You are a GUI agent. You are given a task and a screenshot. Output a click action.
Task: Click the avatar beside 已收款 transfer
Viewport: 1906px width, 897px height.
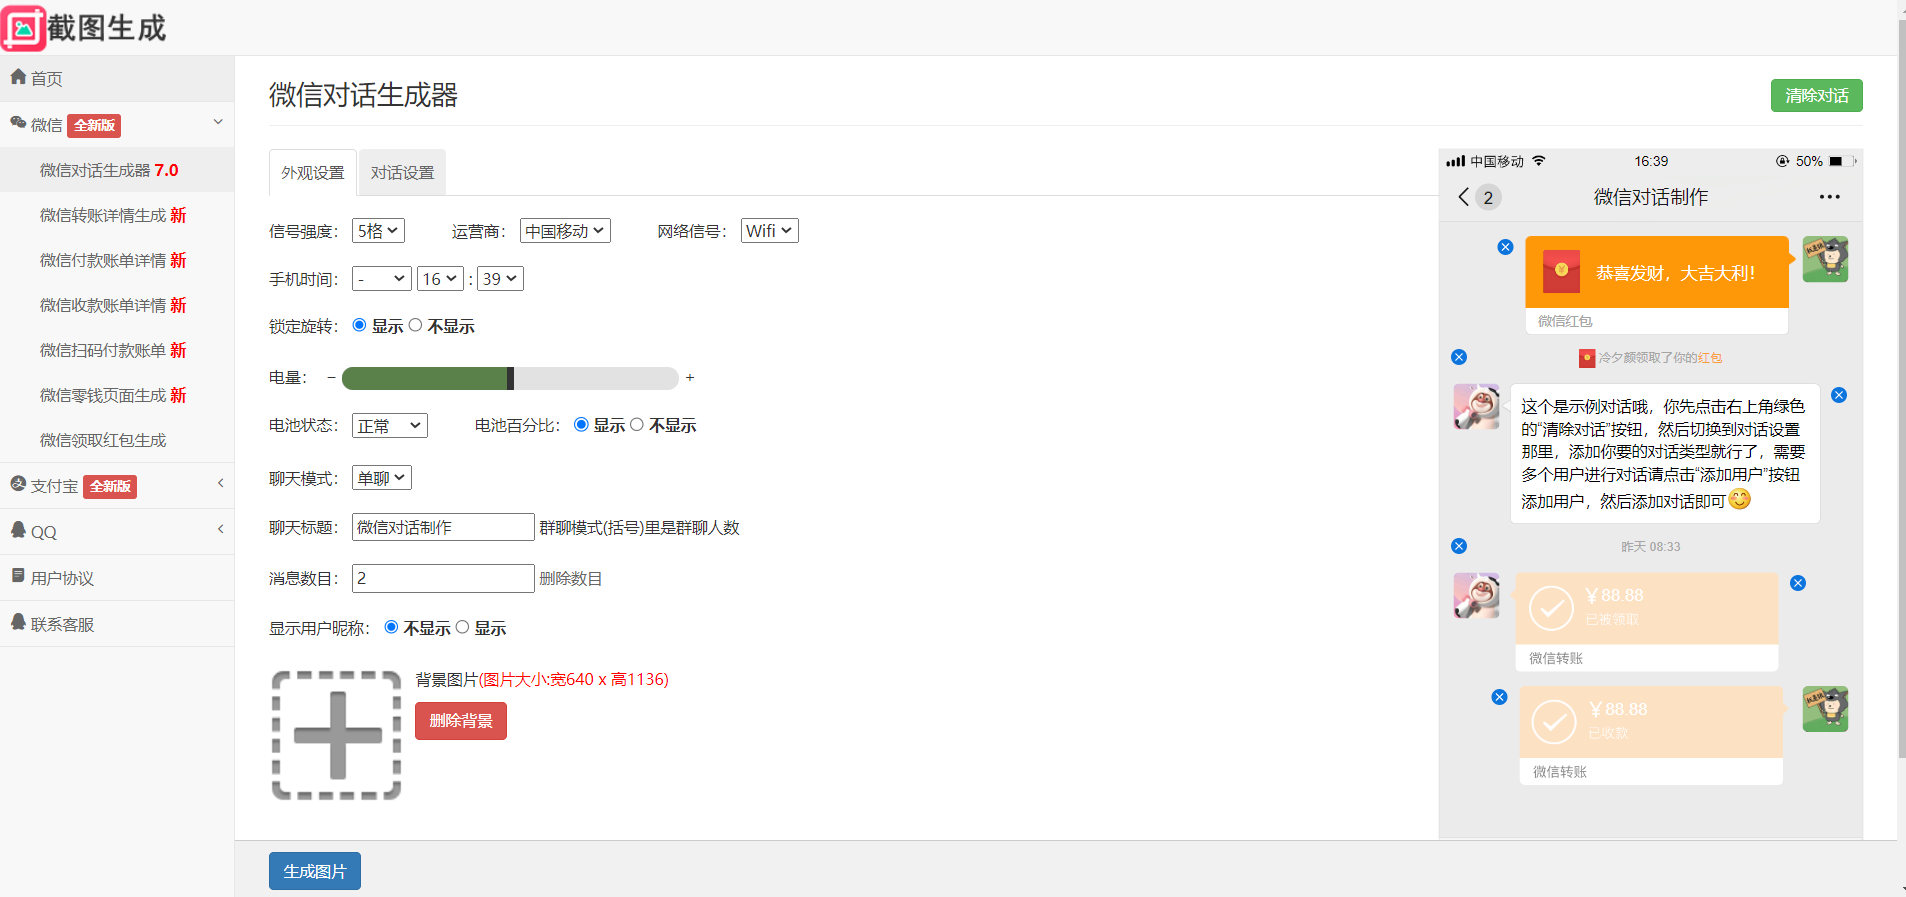1825,709
